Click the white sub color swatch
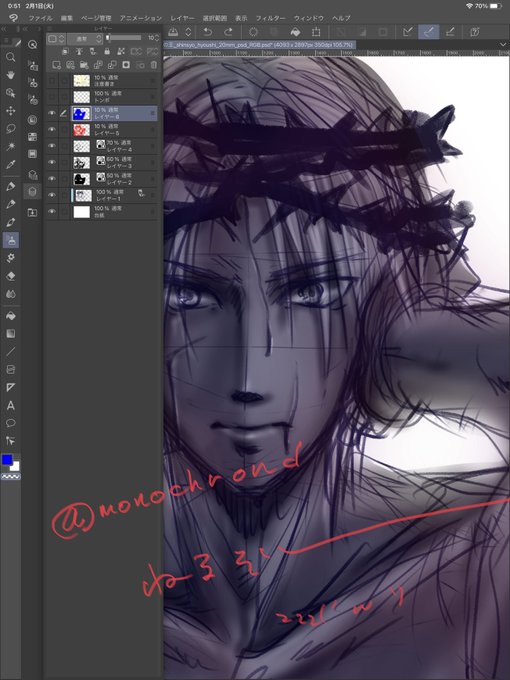The width and height of the screenshot is (510, 680). pos(15,467)
